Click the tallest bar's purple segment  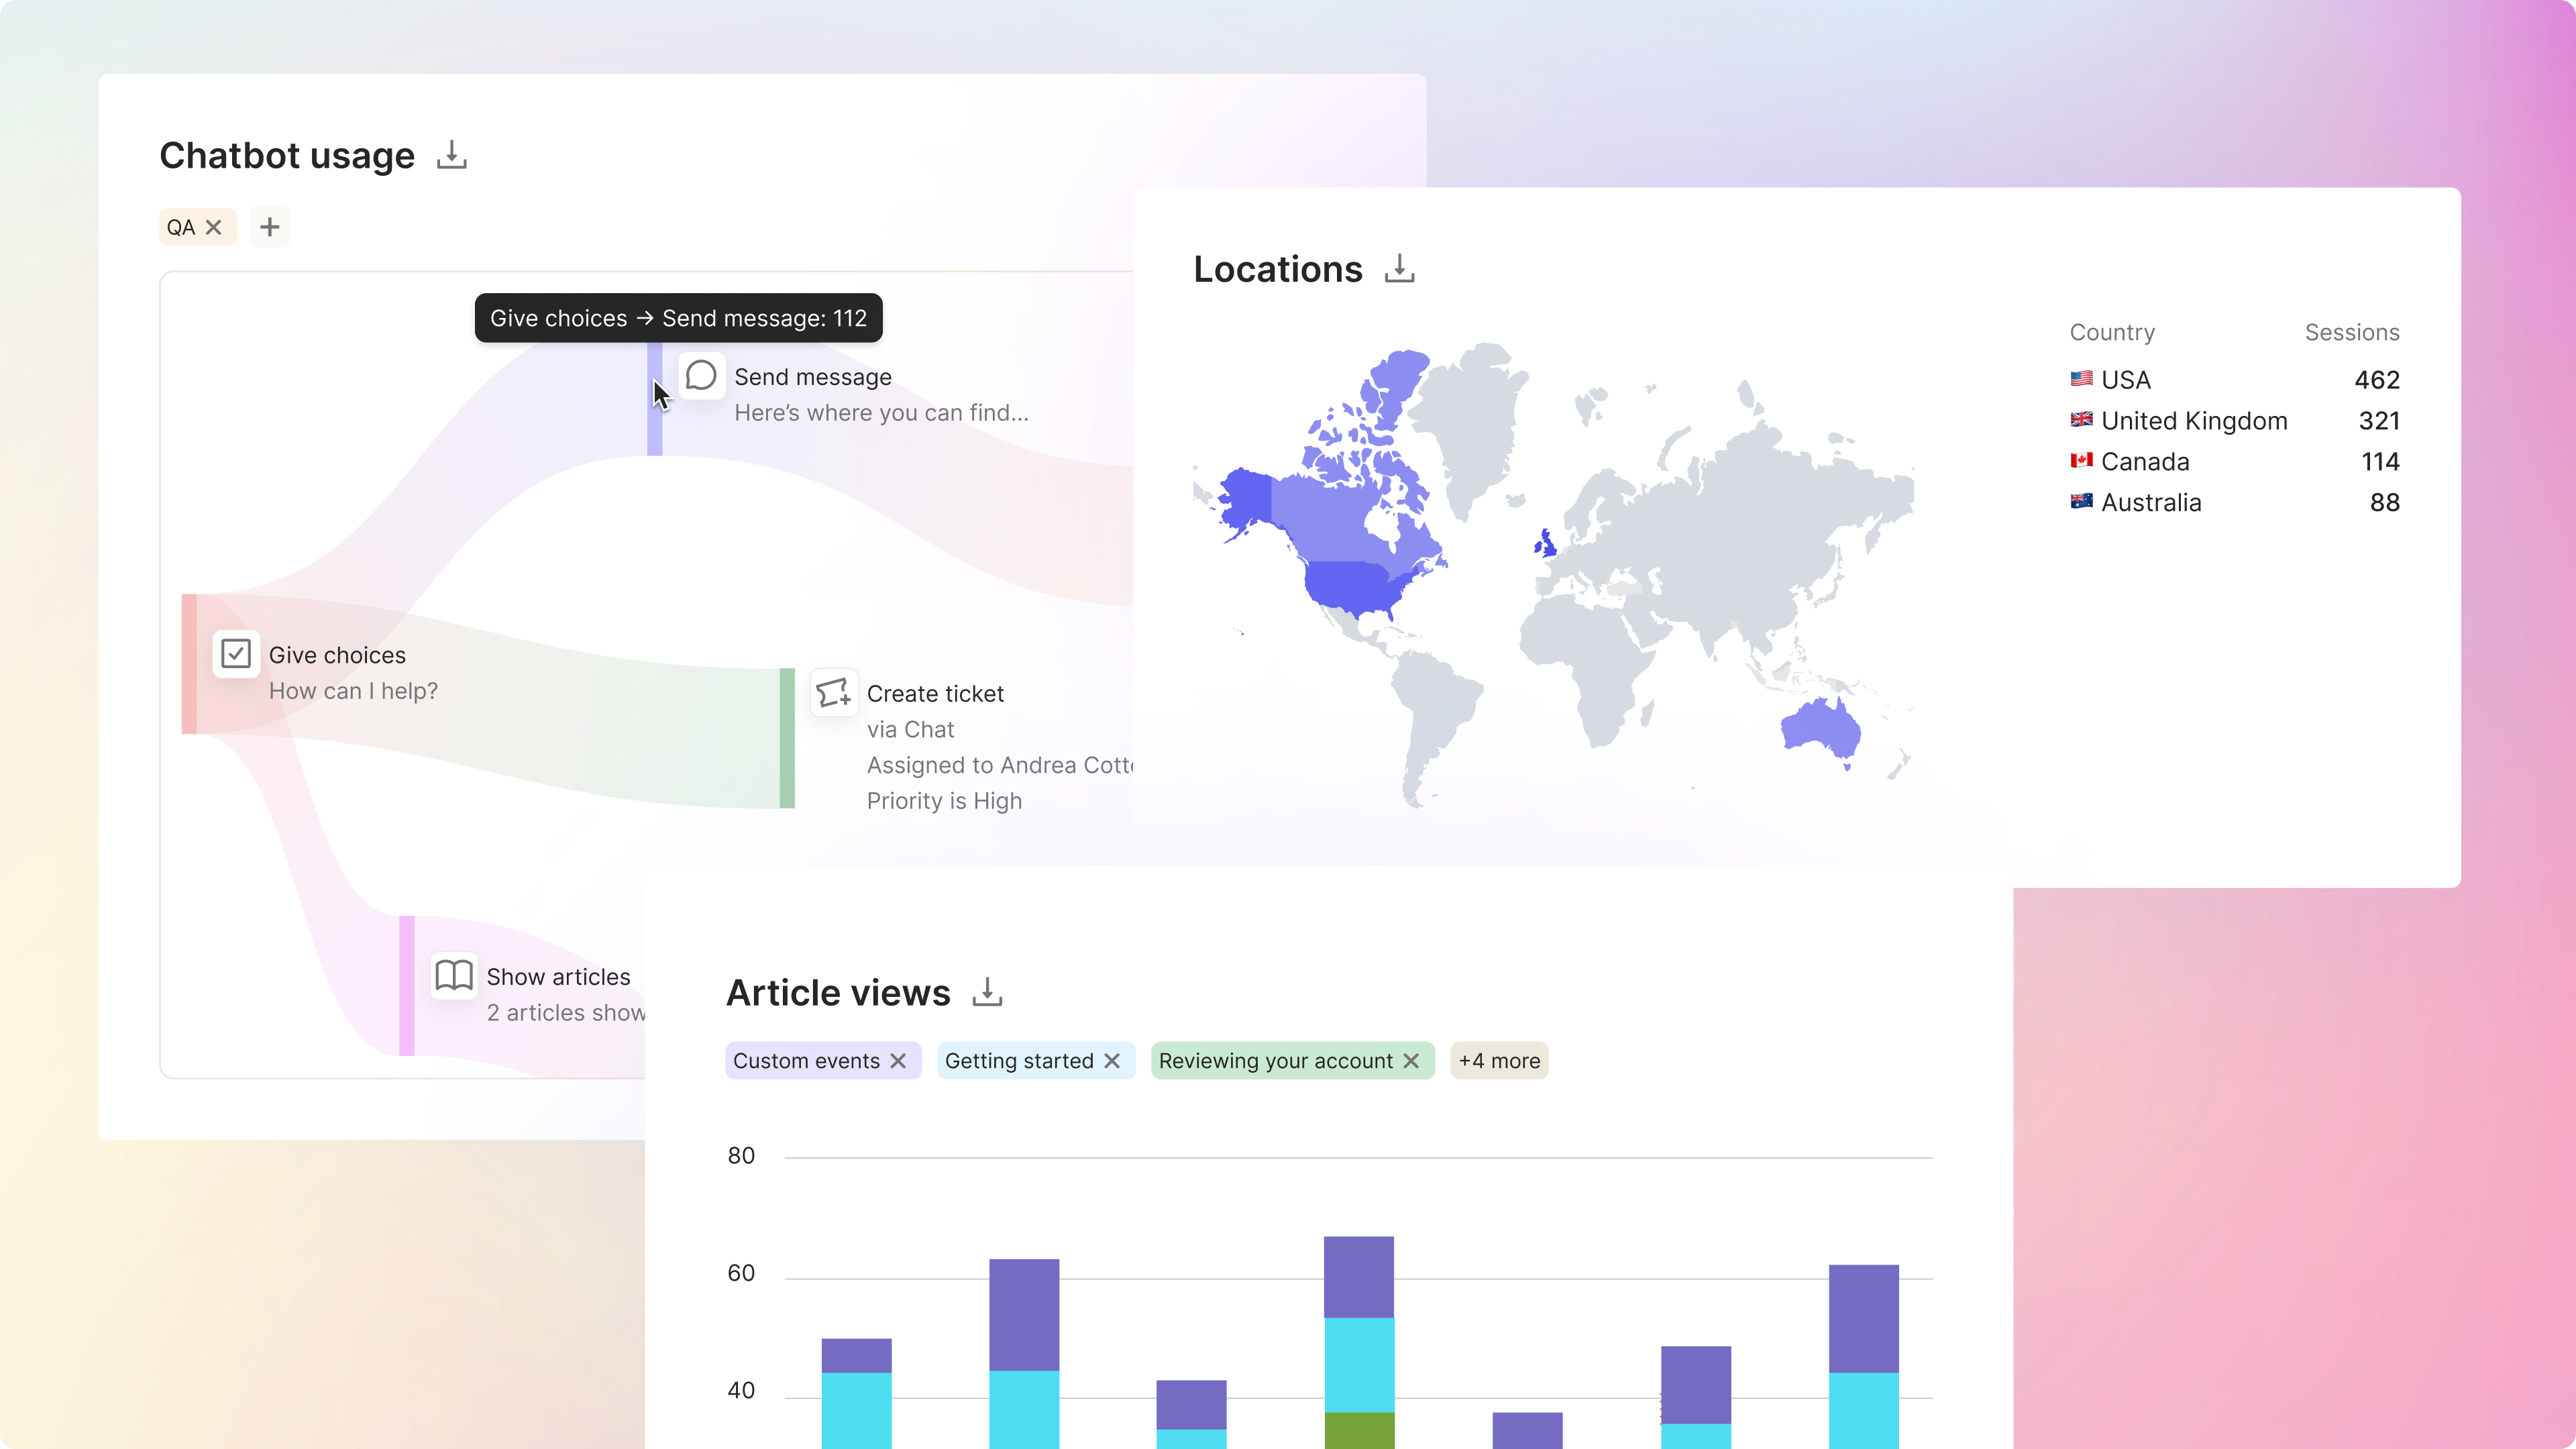[1359, 1277]
